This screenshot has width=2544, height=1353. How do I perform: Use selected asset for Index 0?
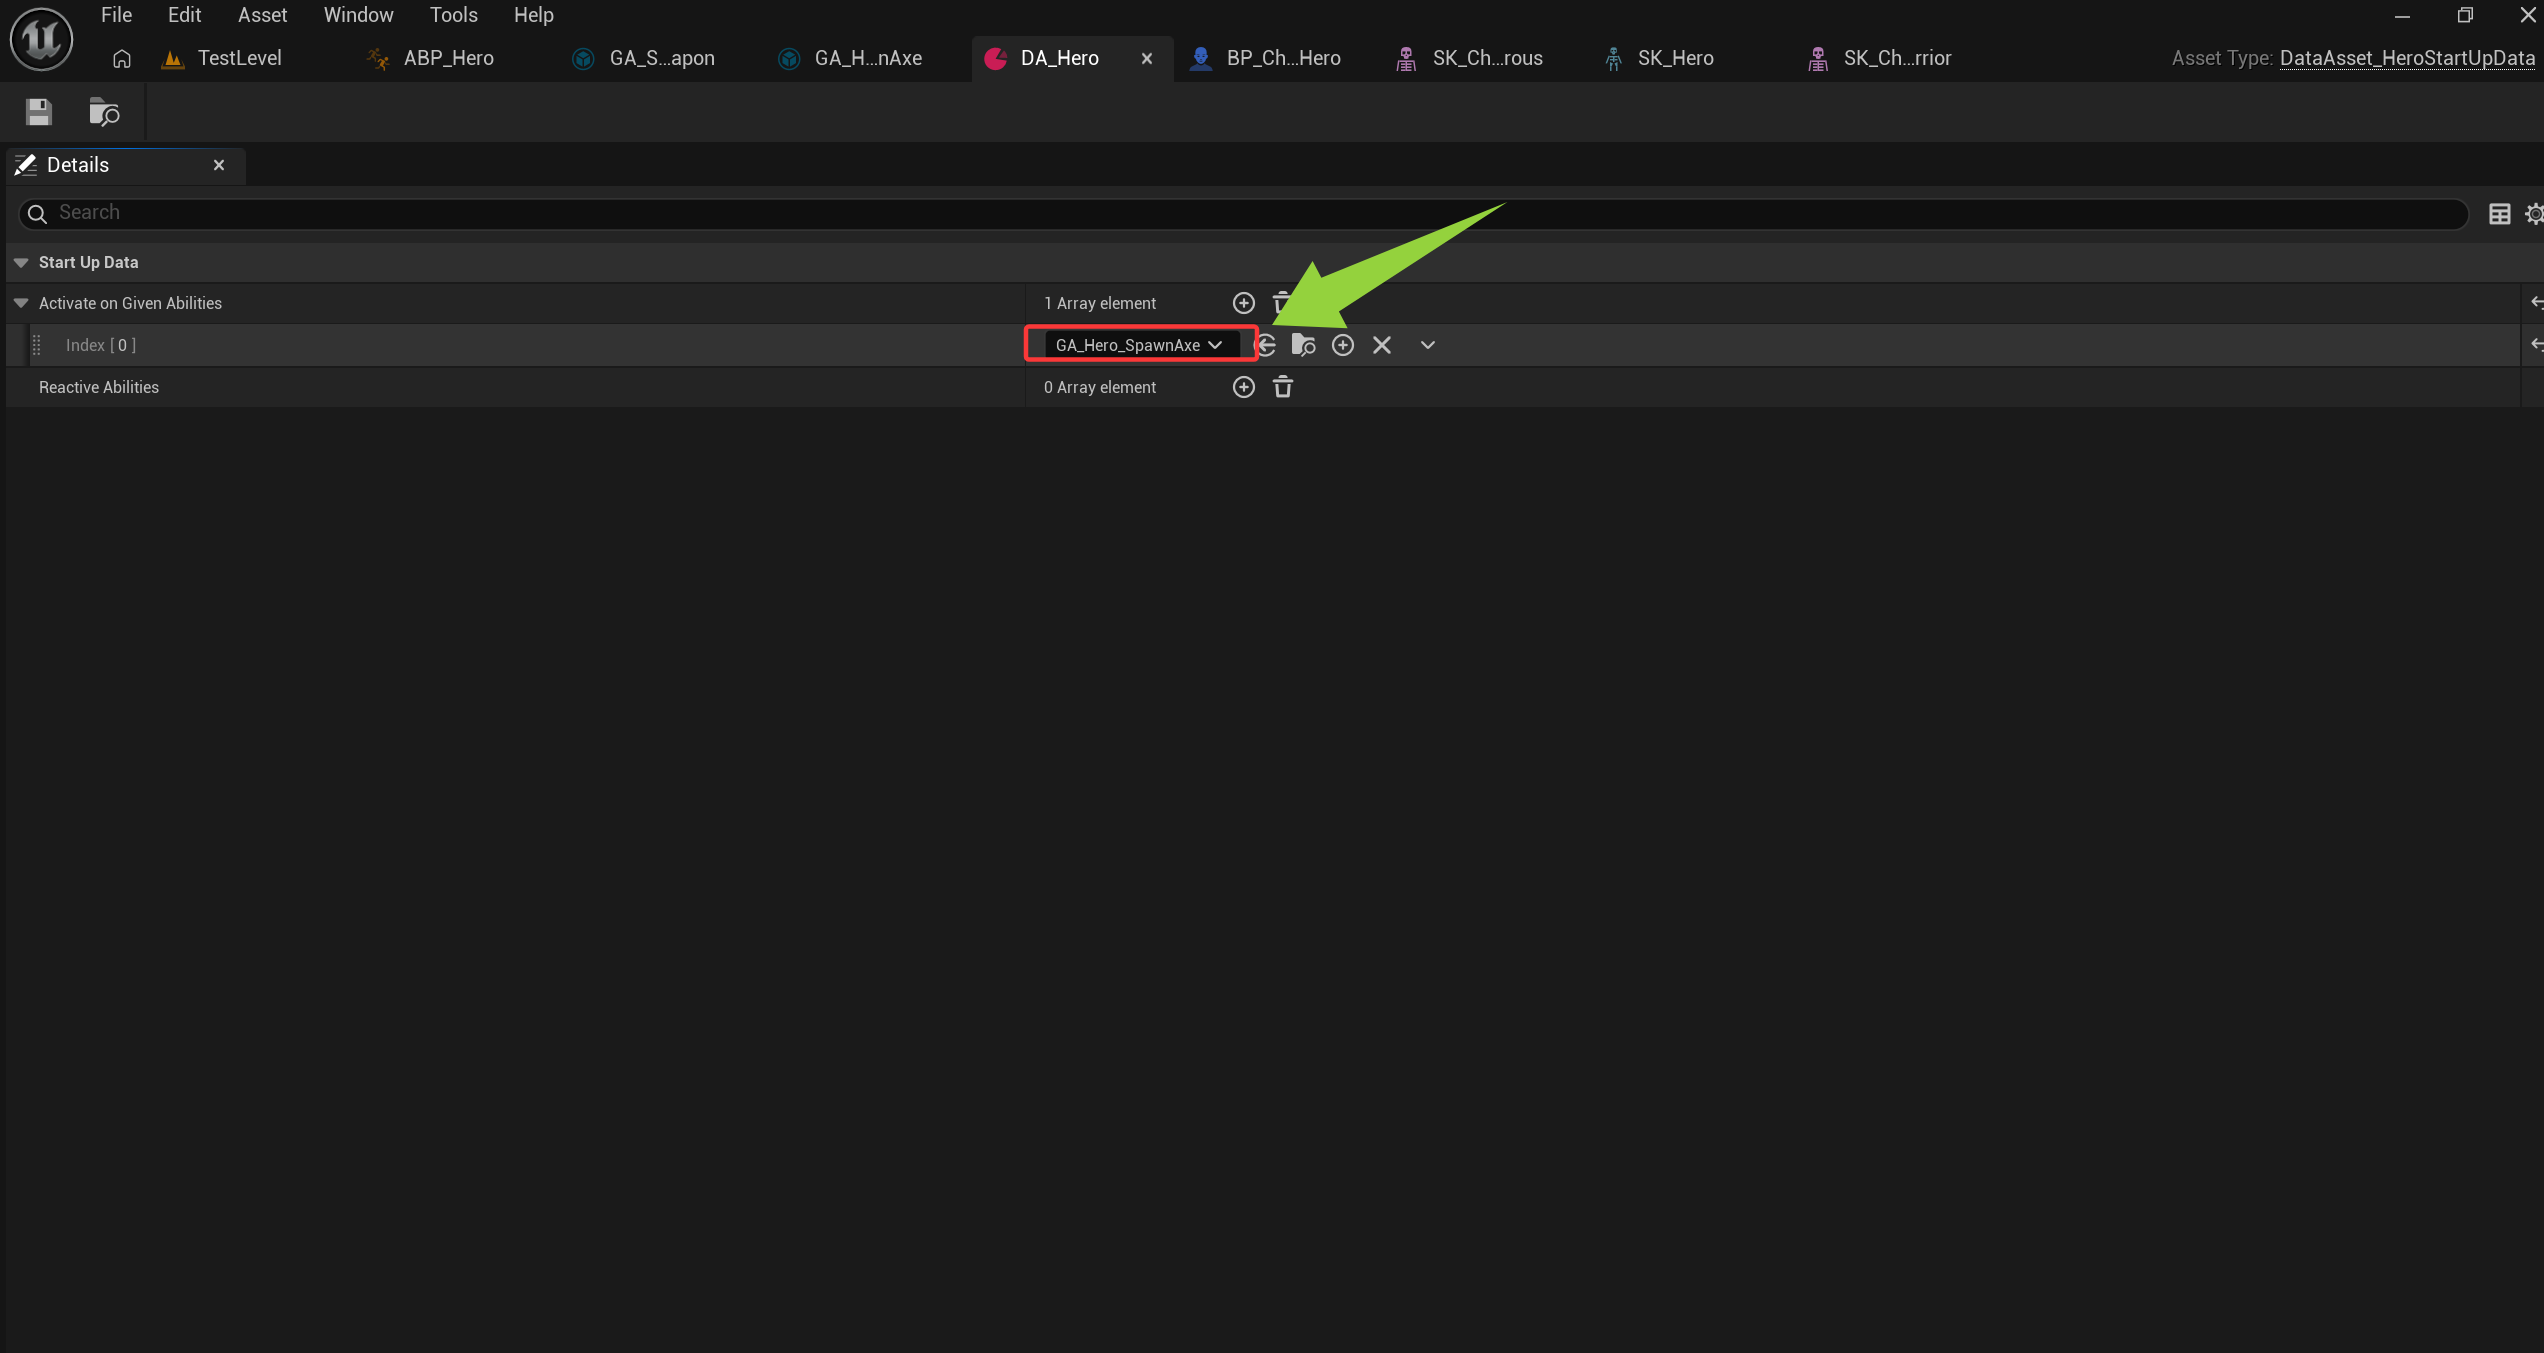1266,345
